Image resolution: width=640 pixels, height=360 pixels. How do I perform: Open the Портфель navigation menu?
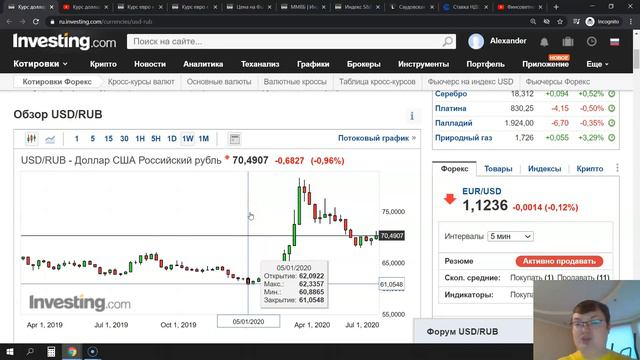[485, 64]
